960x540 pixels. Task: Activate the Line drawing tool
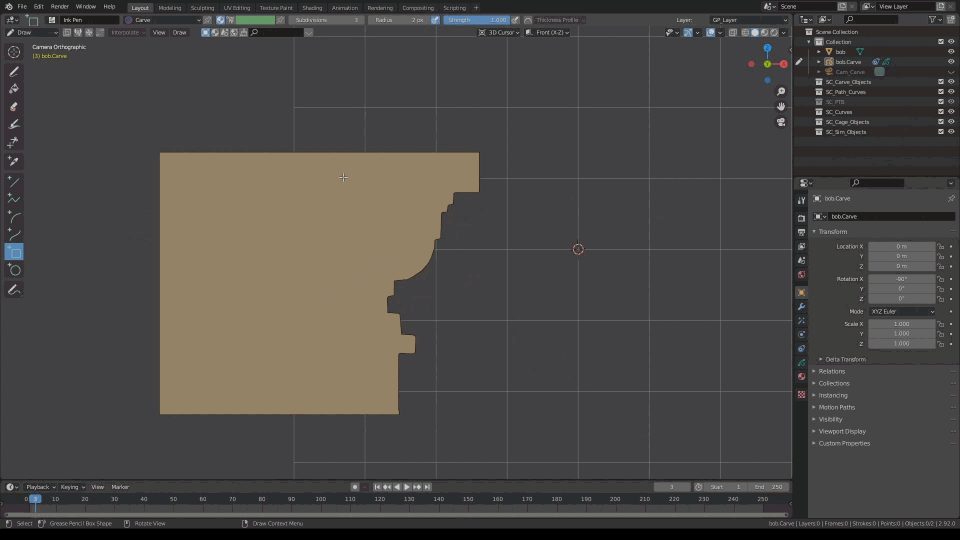14,181
